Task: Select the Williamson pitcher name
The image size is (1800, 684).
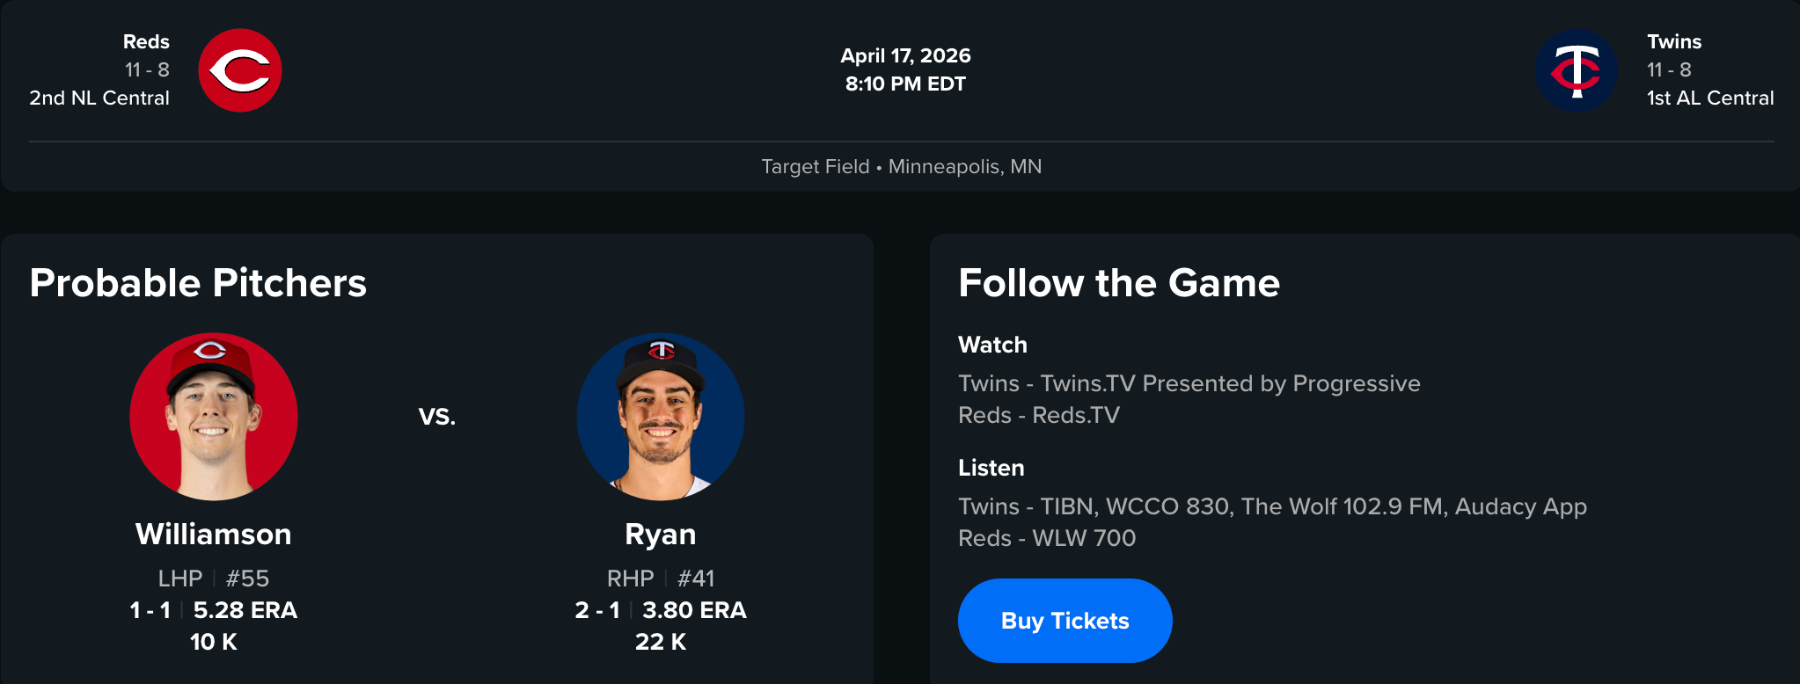Action: coord(213,534)
